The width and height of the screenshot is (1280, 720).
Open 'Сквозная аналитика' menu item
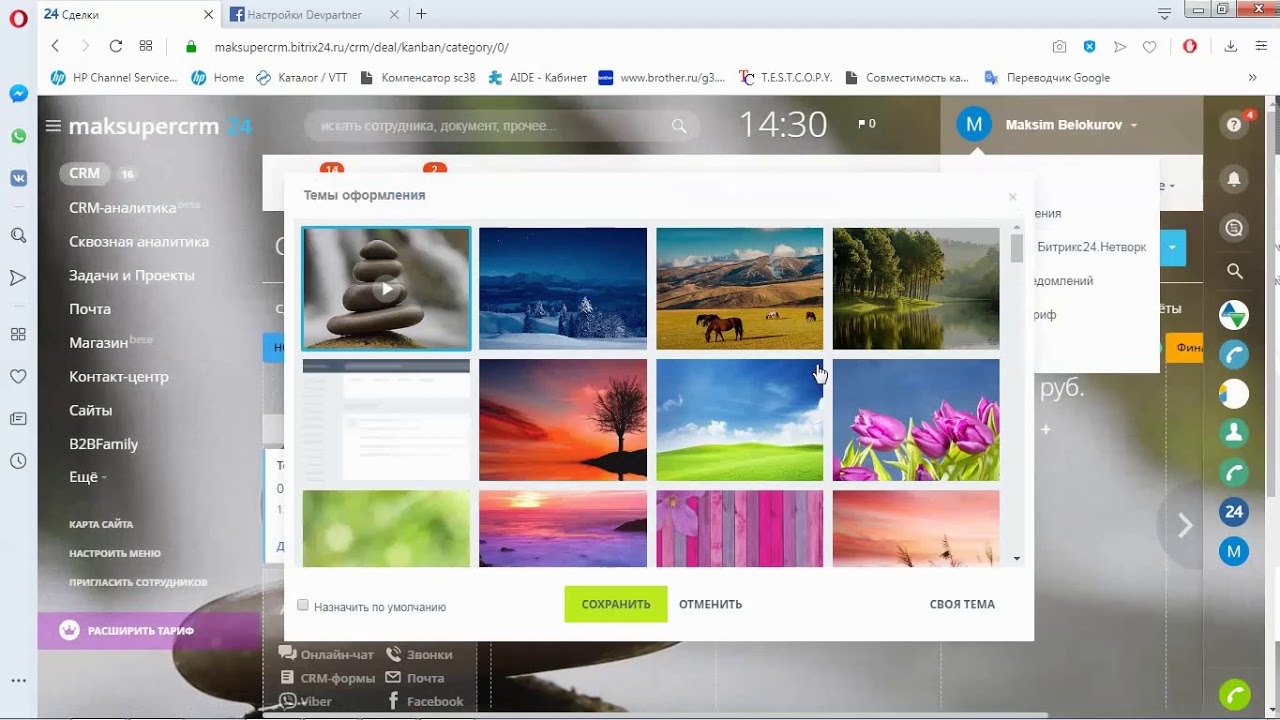tap(139, 241)
